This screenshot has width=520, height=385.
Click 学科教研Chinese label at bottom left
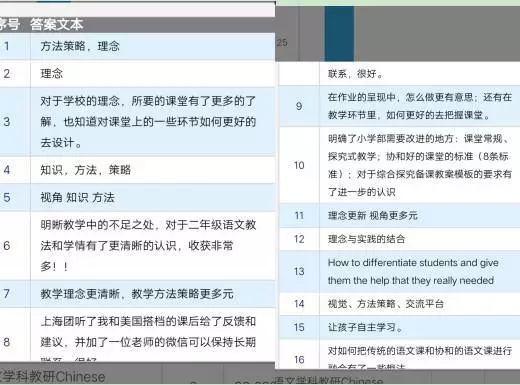[53, 377]
